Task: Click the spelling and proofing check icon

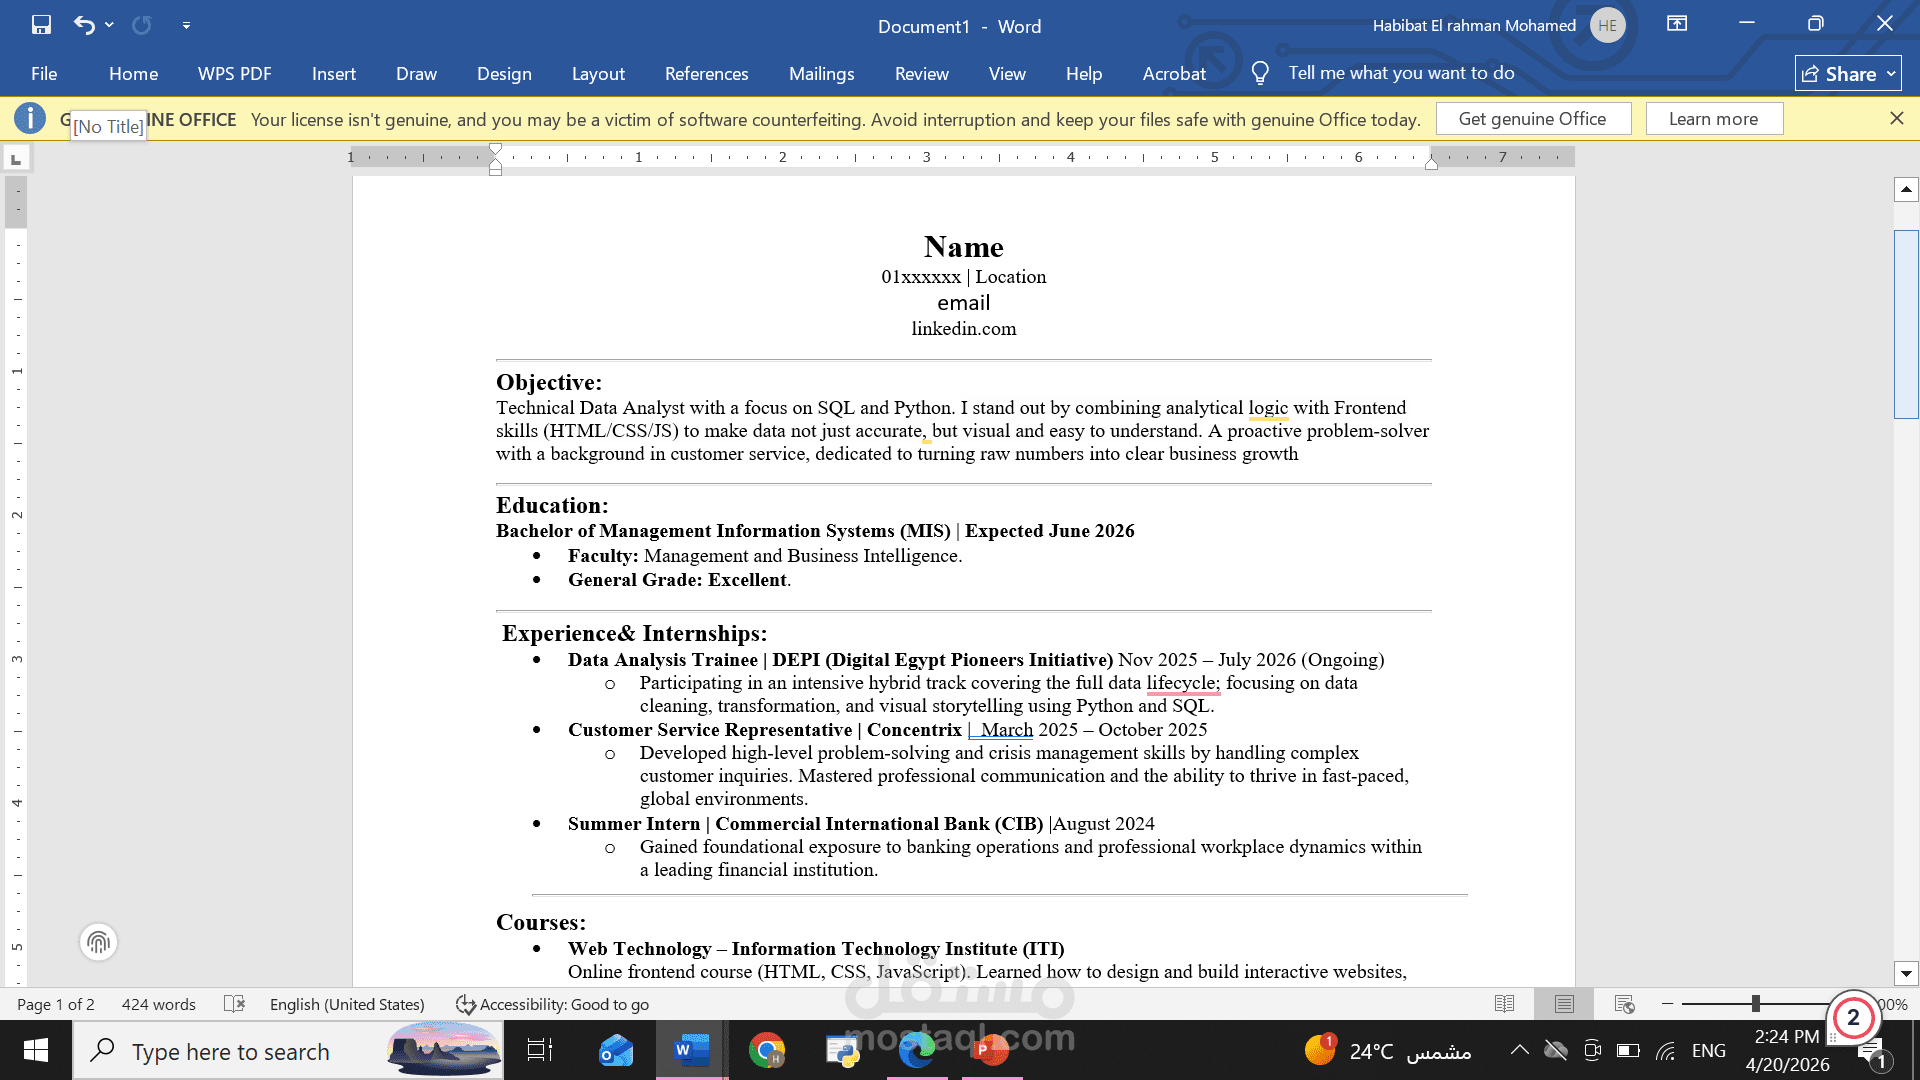Action: tap(234, 1004)
